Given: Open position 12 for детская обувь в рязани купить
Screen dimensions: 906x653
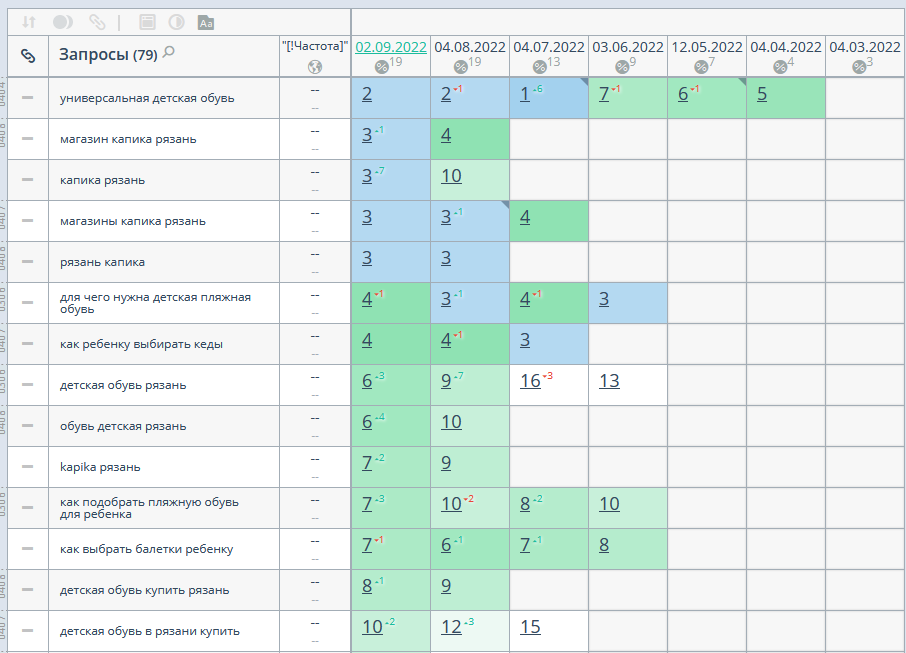Looking at the screenshot, I should tap(451, 628).
